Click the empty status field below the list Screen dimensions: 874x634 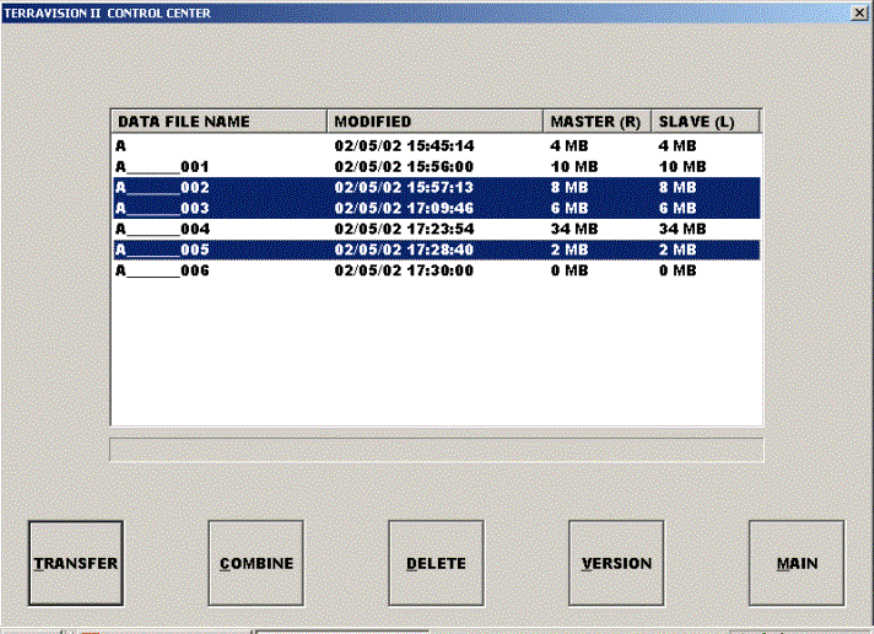(436, 449)
